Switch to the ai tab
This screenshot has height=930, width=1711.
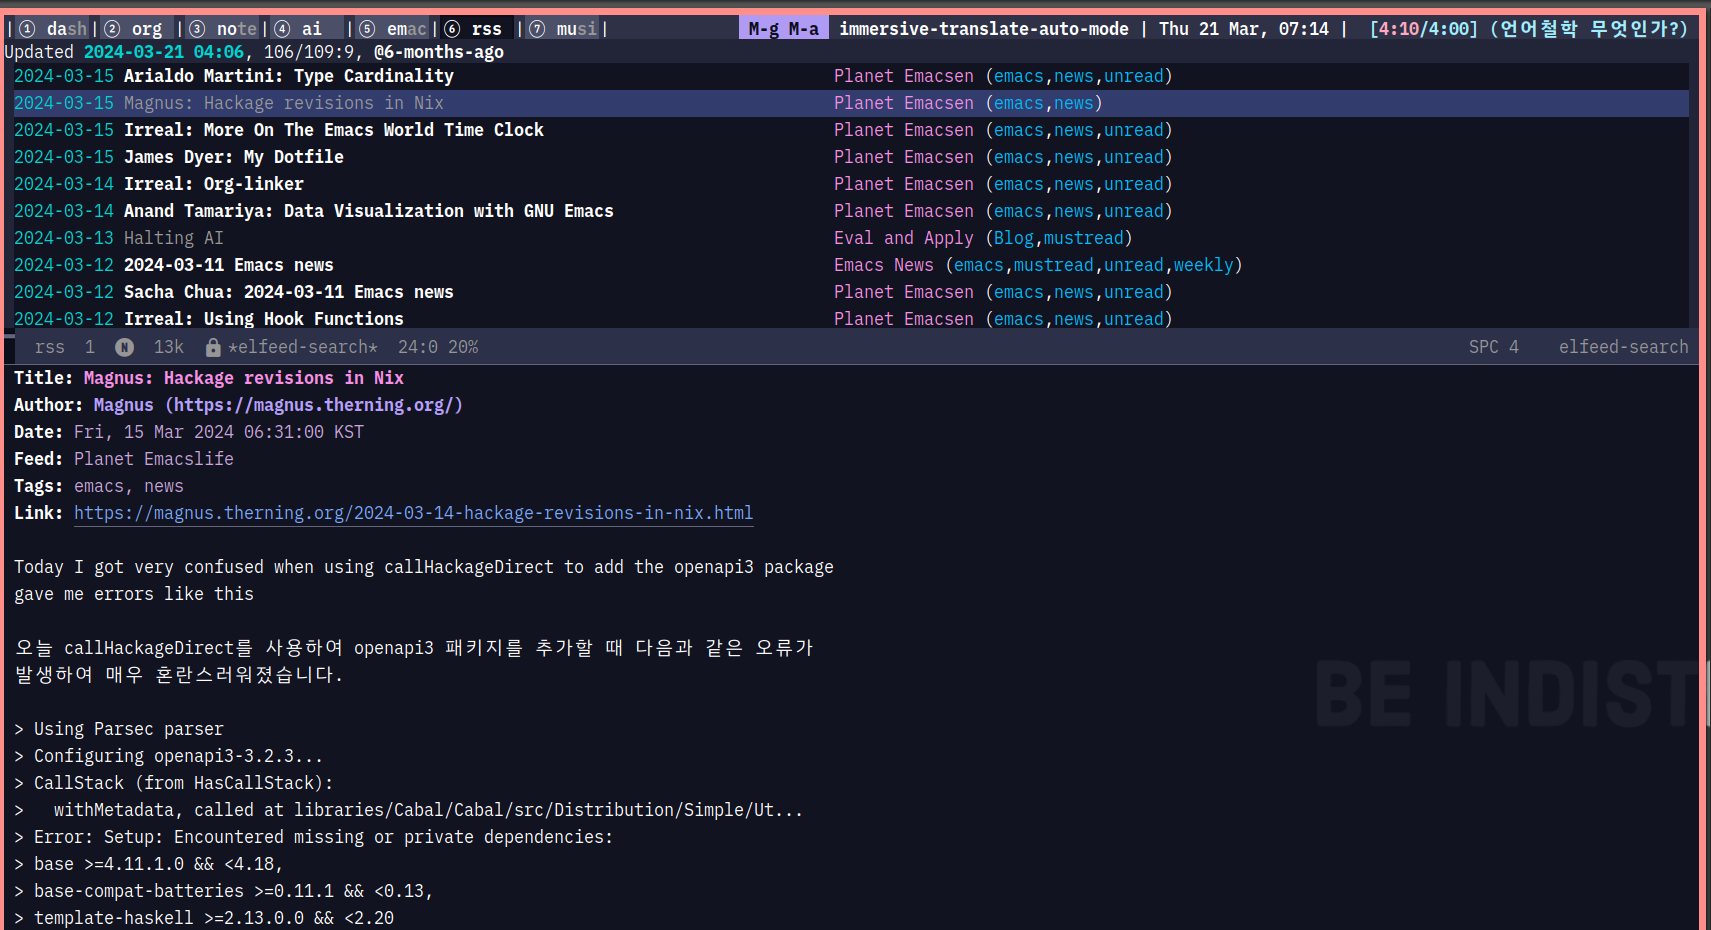(307, 29)
